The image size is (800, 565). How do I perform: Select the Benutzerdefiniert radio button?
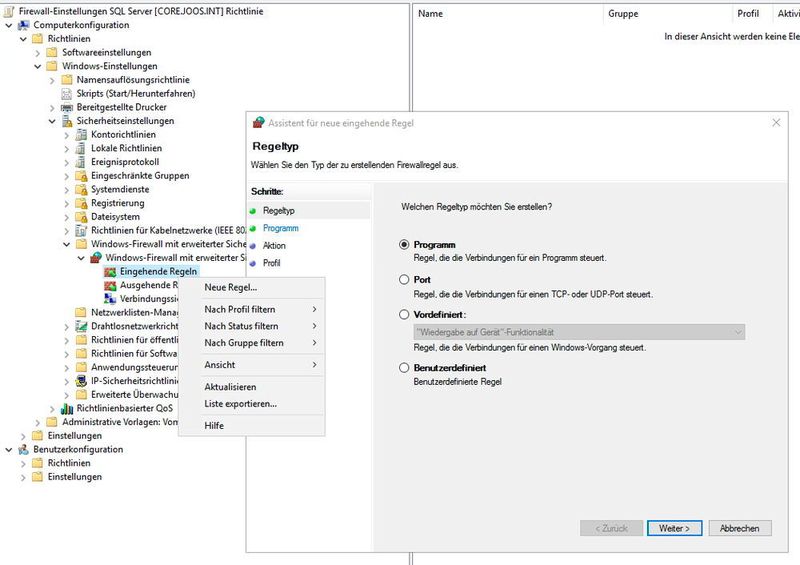[x=404, y=367]
